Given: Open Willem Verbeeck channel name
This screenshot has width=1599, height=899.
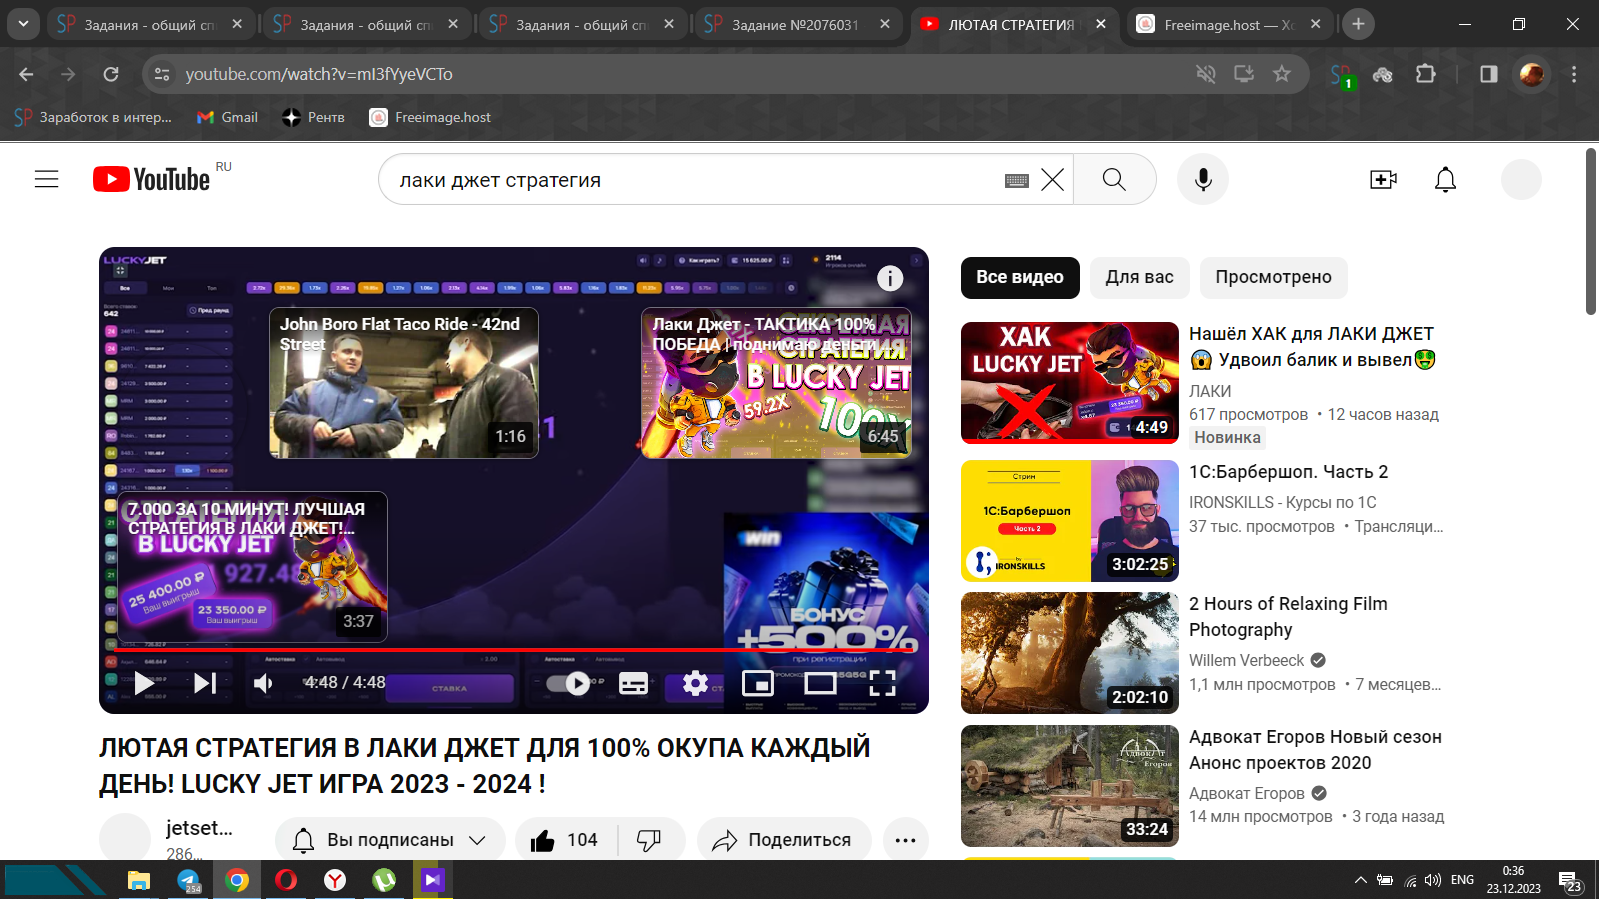Looking at the screenshot, I should [1247, 660].
